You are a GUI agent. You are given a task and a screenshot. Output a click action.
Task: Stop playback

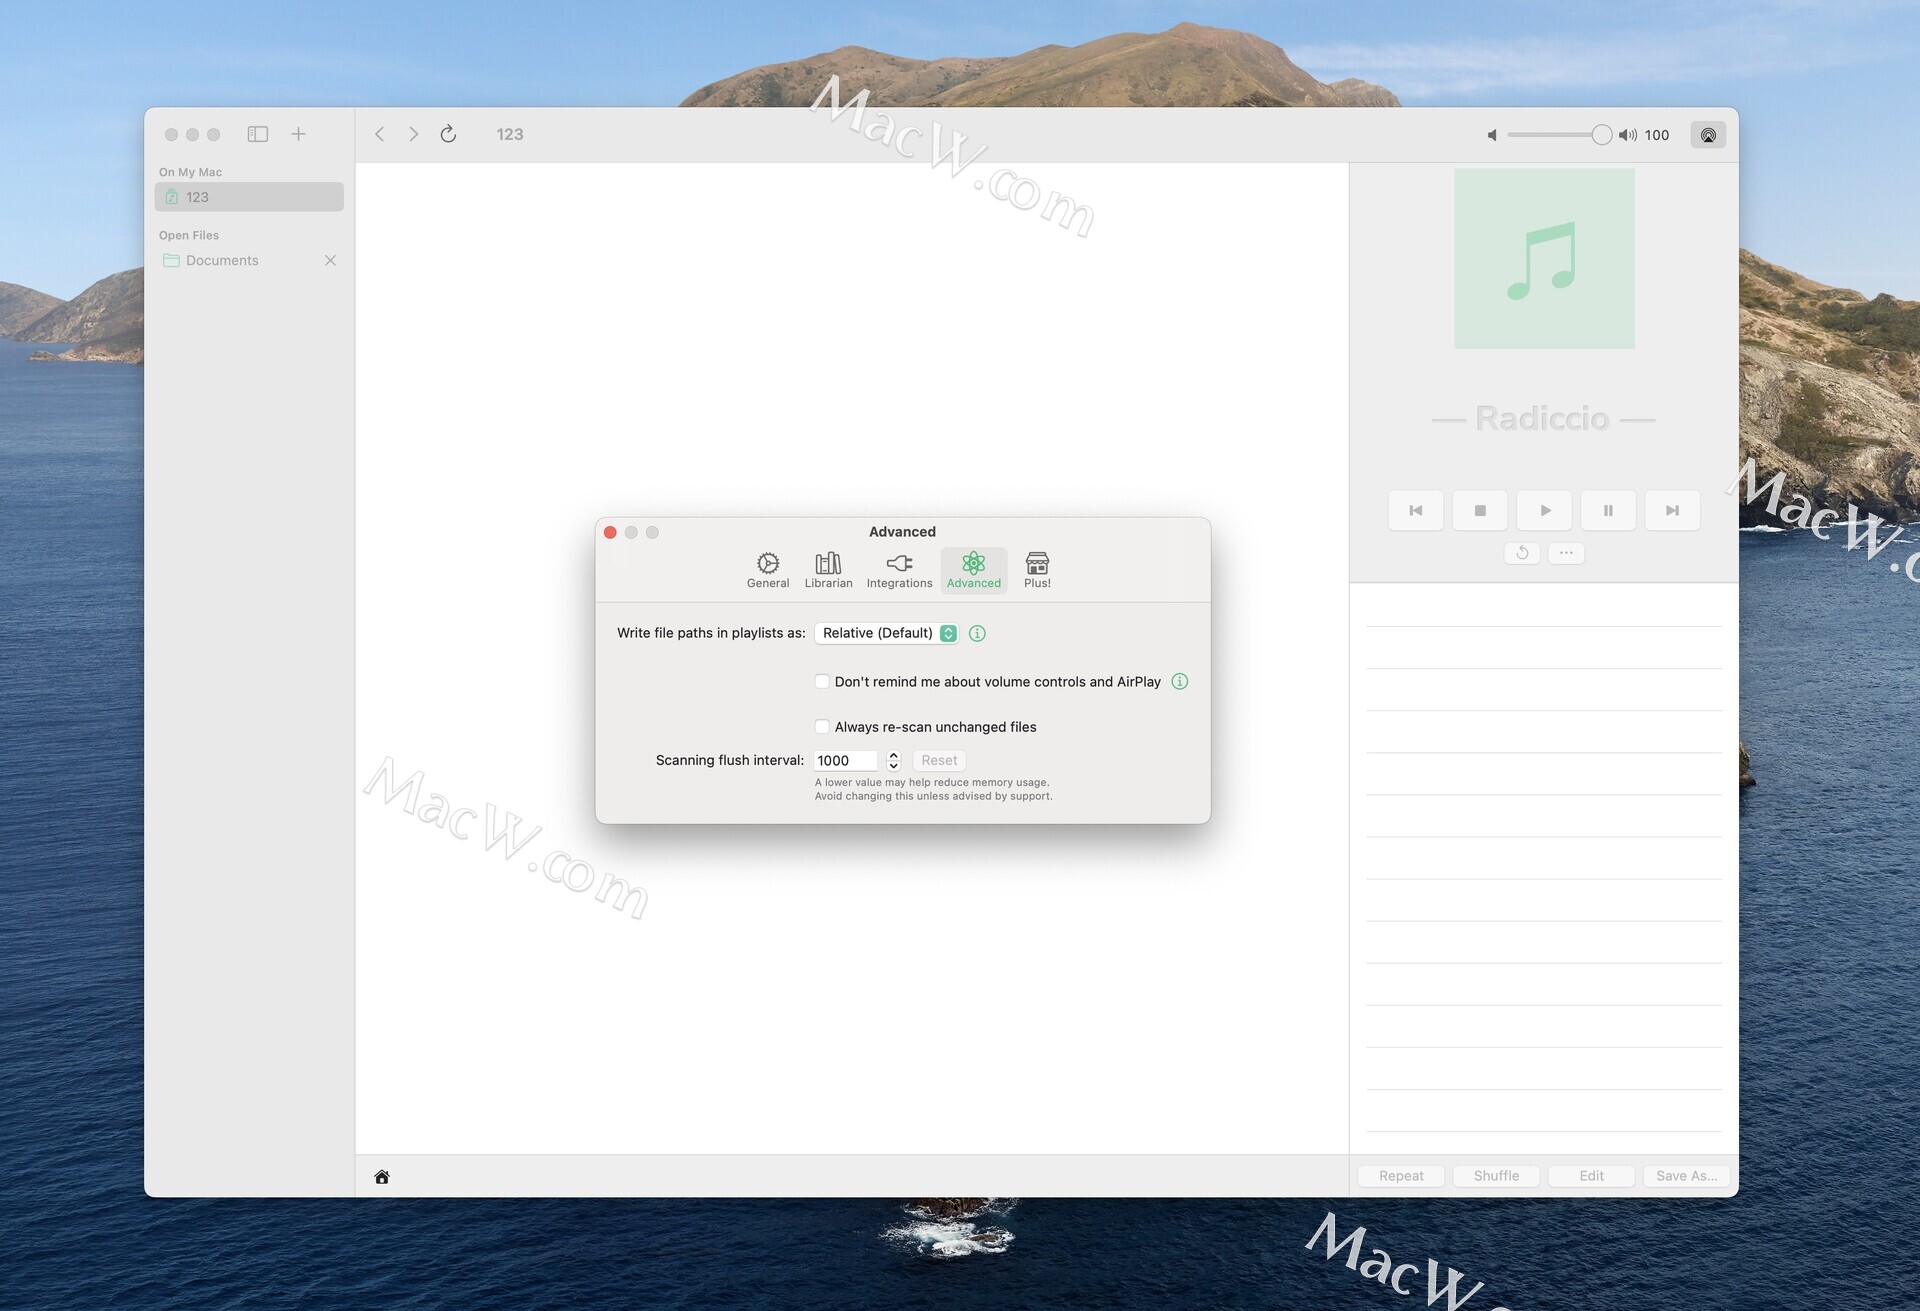point(1480,510)
